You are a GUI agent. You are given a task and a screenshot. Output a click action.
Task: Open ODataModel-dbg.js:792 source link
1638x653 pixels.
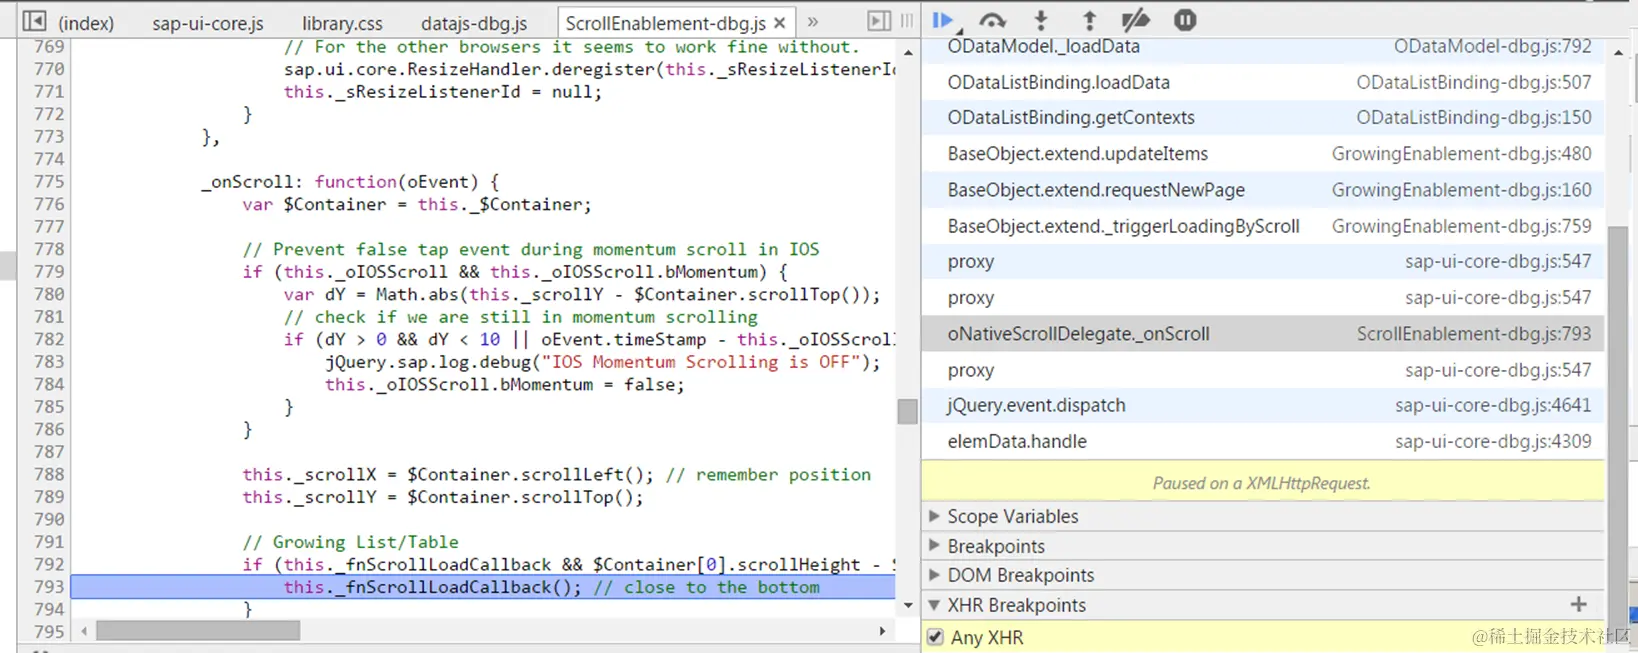coord(1492,47)
